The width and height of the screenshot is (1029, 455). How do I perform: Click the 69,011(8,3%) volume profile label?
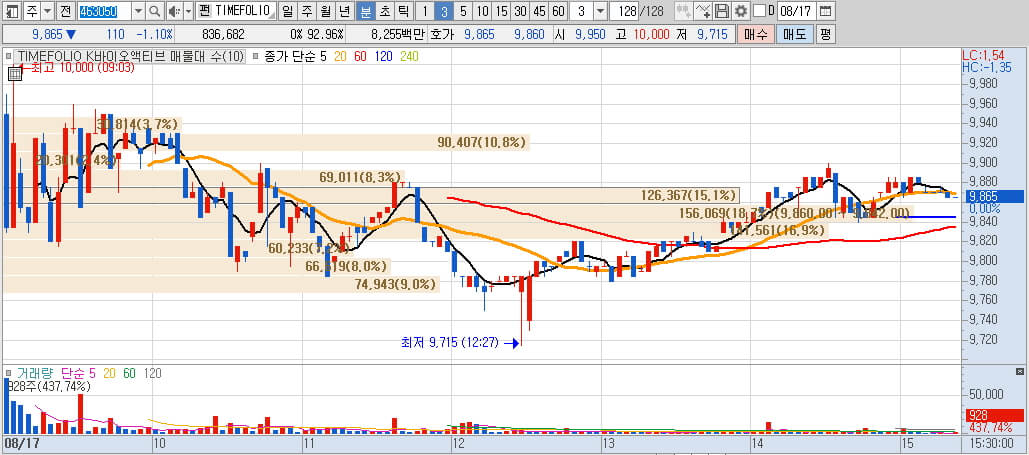click(x=360, y=177)
